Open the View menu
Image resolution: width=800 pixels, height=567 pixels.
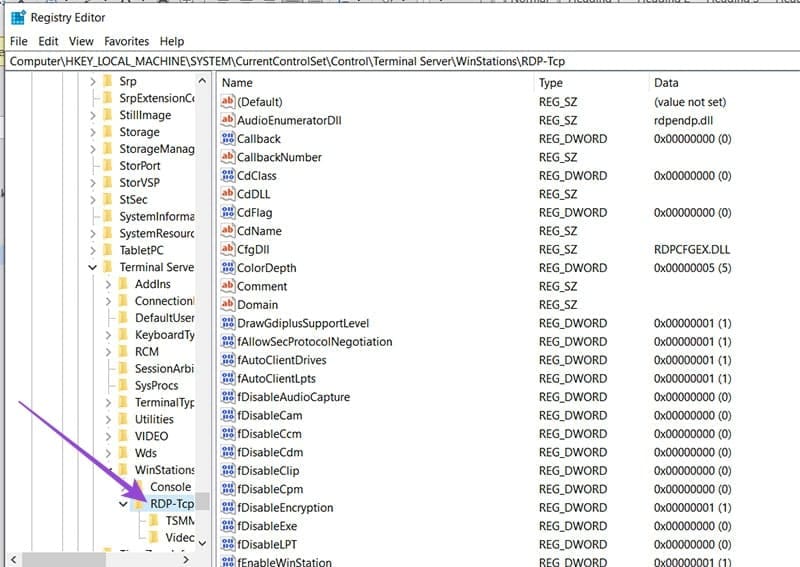[81, 41]
